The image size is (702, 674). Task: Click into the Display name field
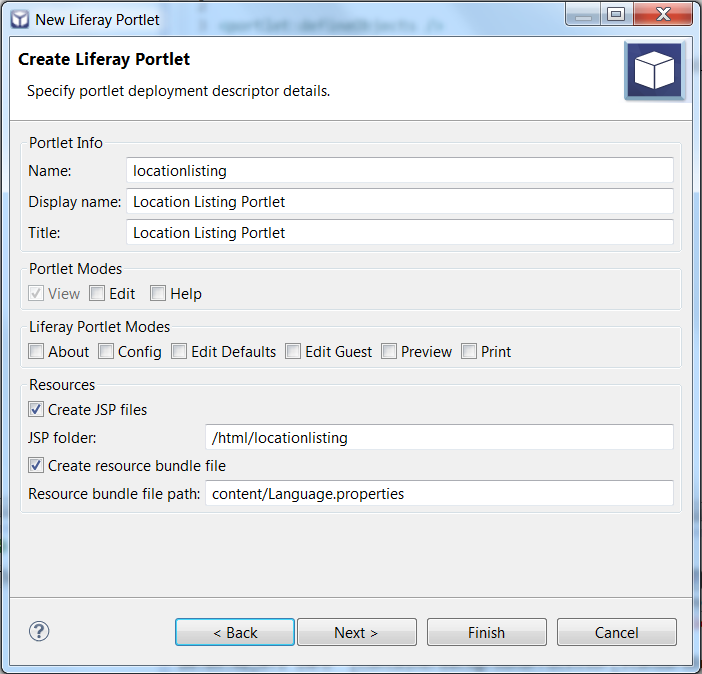(400, 202)
